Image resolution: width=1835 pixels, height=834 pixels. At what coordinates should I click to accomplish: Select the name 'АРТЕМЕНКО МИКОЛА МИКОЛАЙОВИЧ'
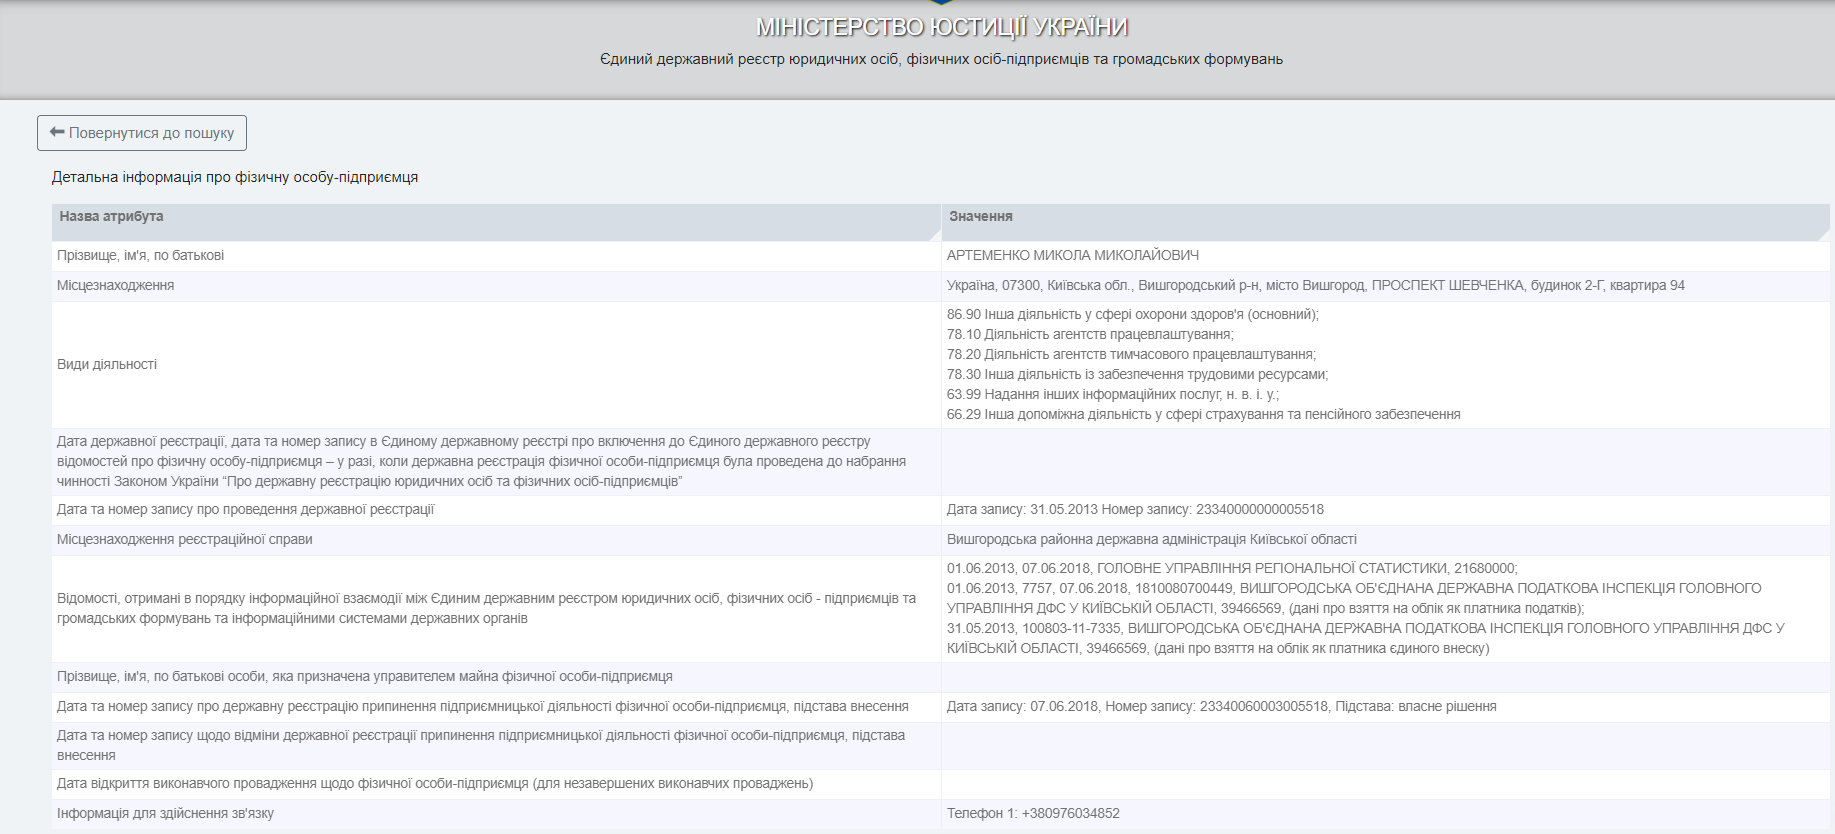1072,256
